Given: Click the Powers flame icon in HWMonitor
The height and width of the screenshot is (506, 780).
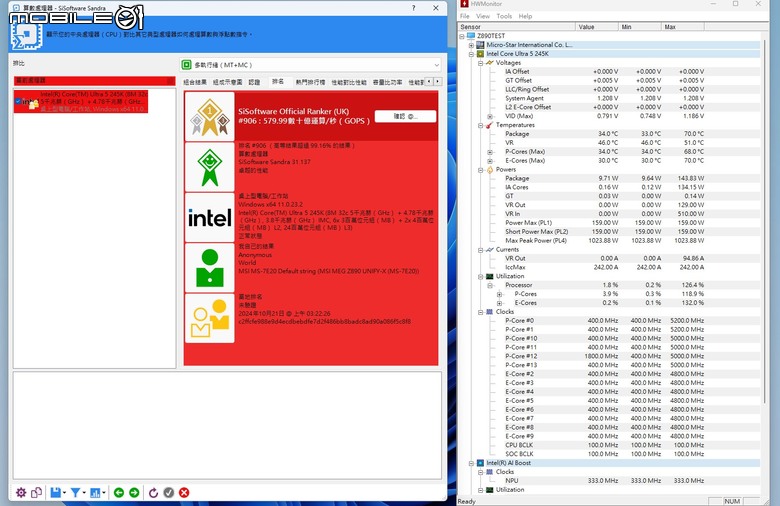Looking at the screenshot, I should 489,170.
